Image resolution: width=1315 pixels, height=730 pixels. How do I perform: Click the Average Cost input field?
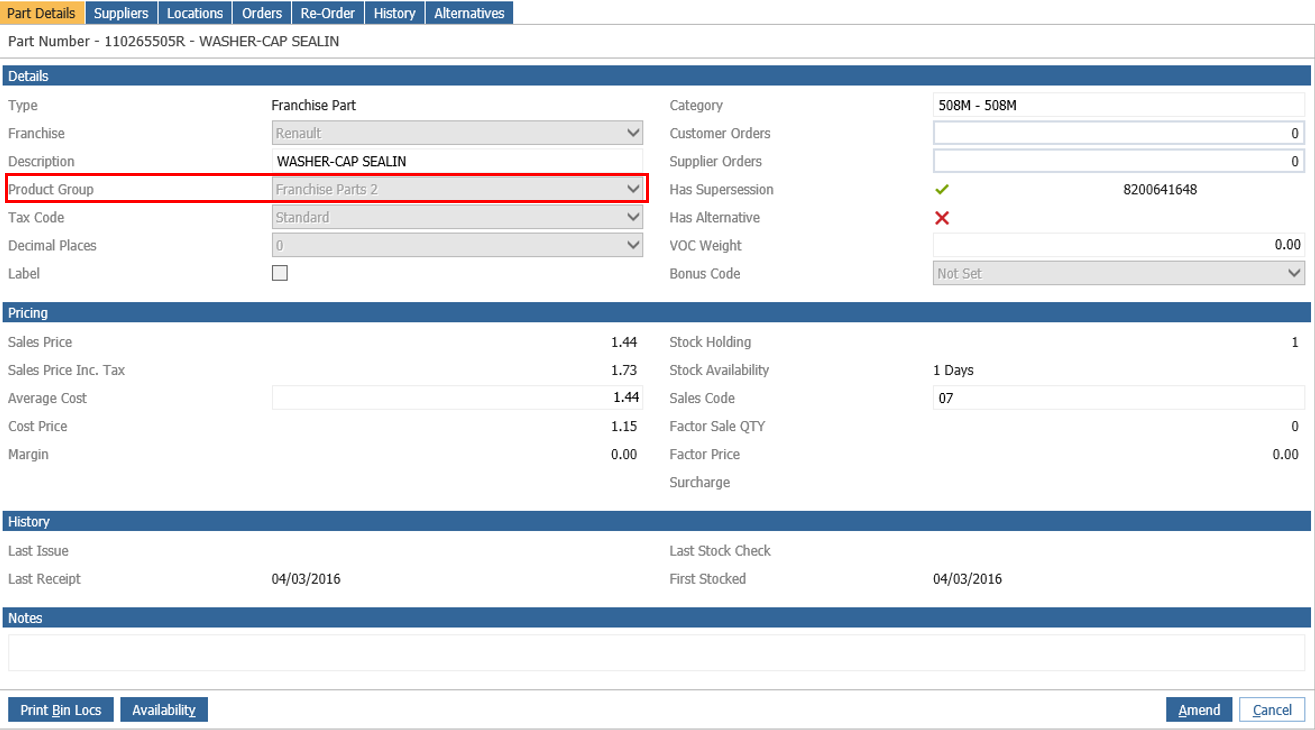coord(457,398)
